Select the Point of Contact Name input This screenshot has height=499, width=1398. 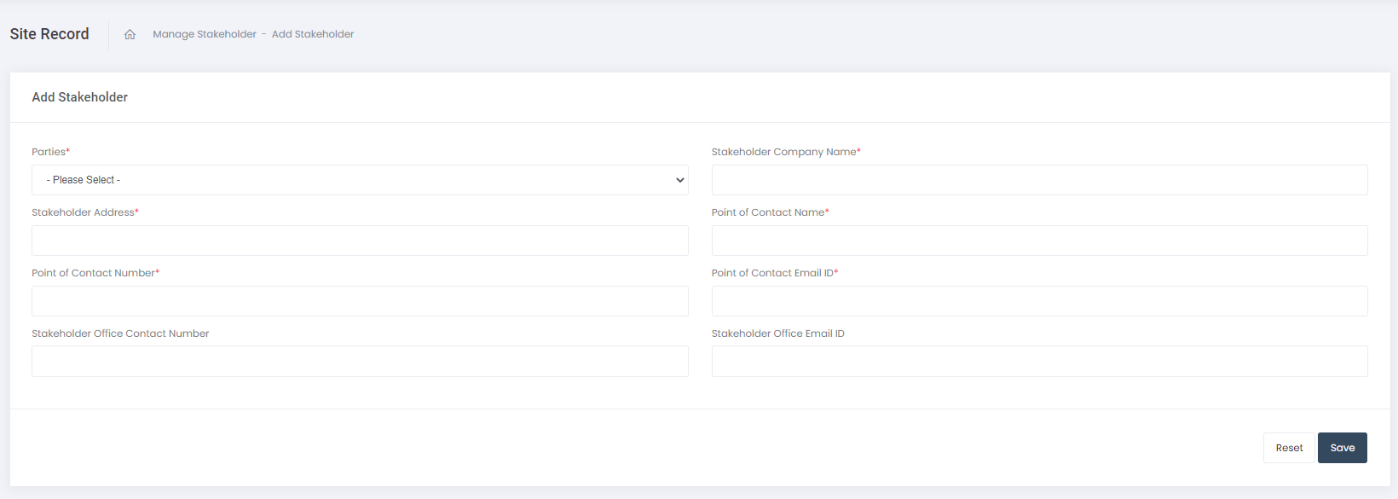pos(1039,241)
